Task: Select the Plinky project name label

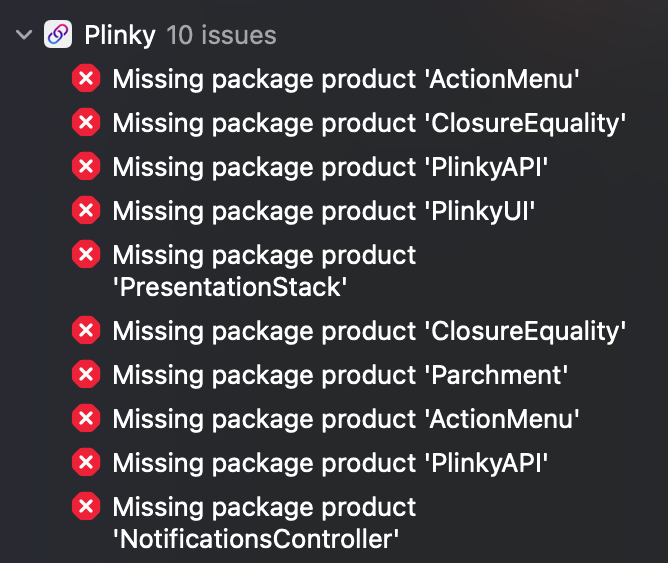Action: pyautogui.click(x=119, y=36)
